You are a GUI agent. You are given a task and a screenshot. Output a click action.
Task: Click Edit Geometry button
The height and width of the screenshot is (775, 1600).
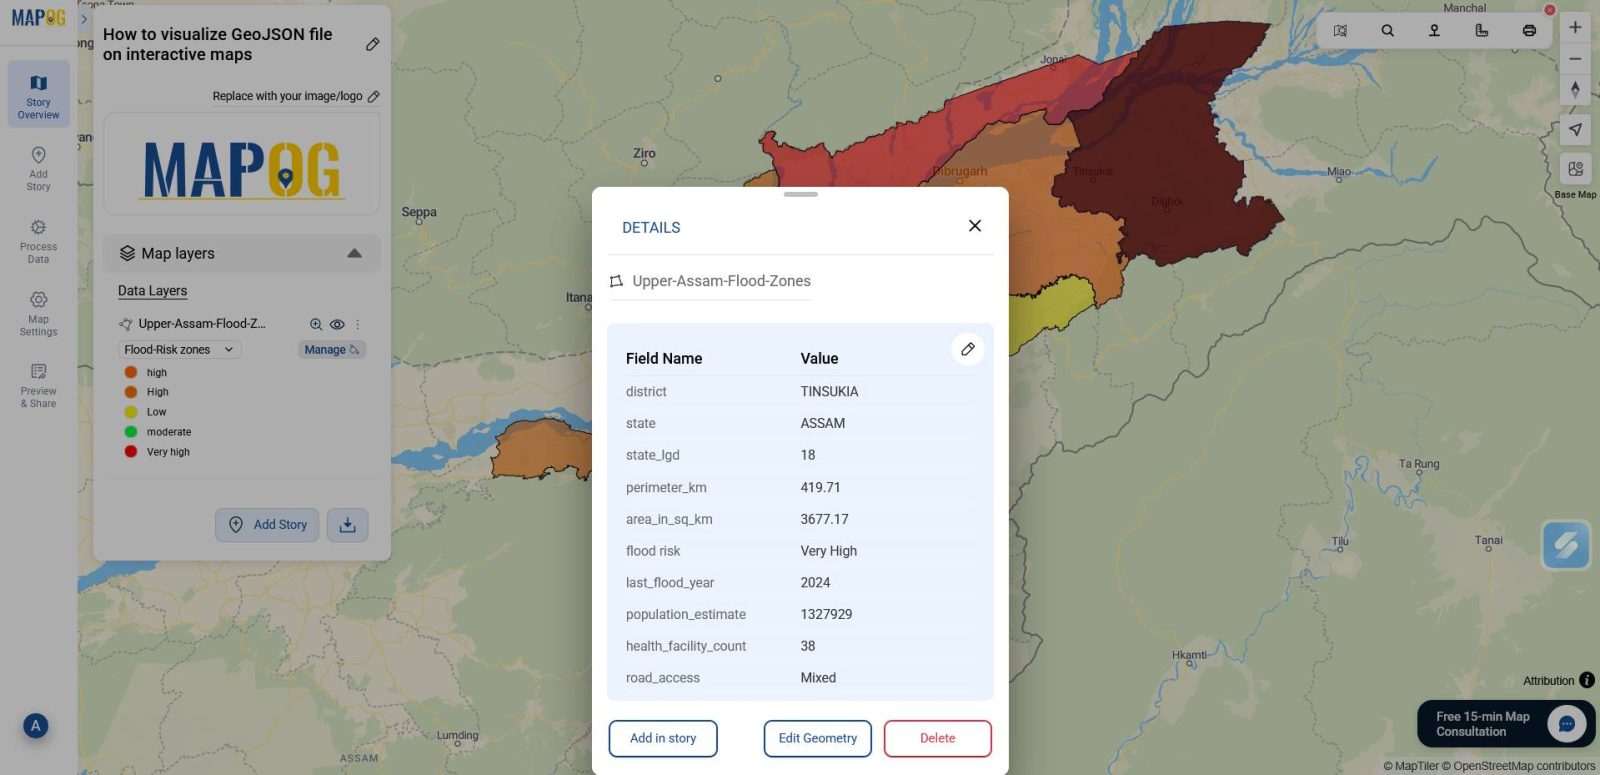pyautogui.click(x=818, y=738)
